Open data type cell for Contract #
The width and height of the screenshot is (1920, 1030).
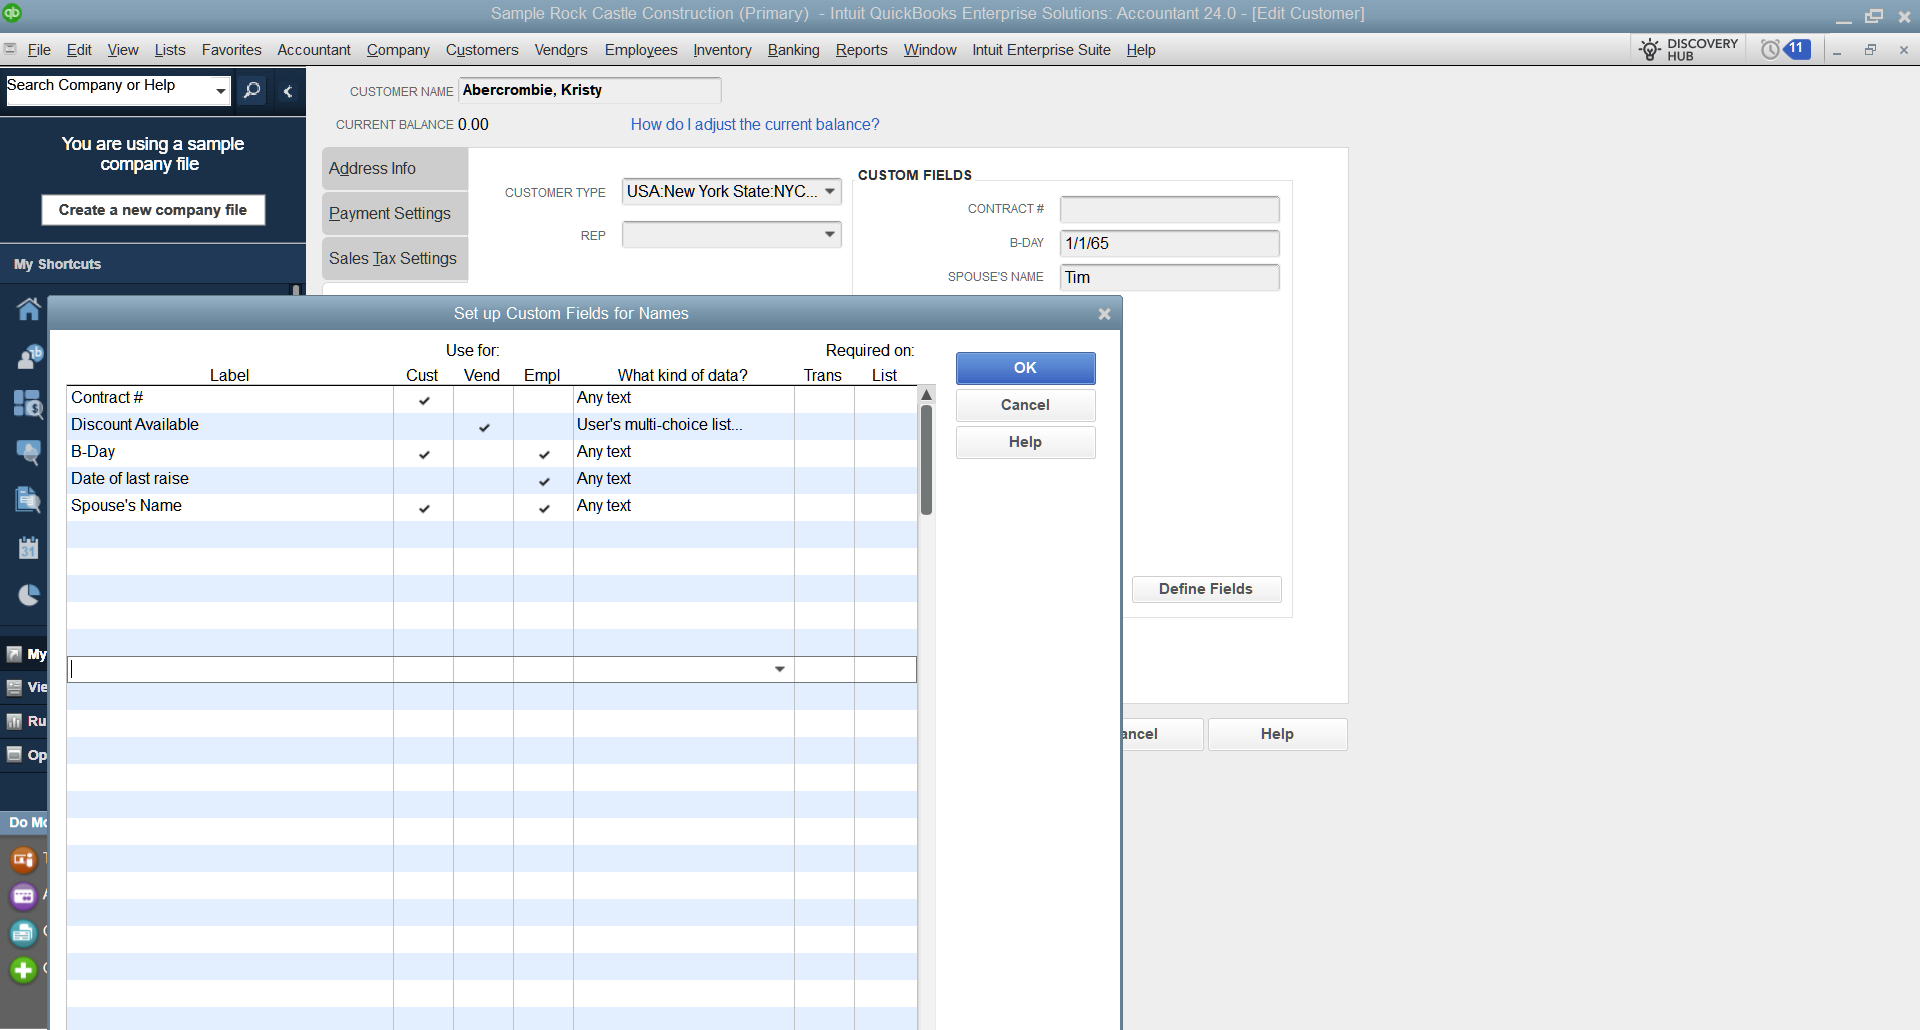[x=684, y=399]
